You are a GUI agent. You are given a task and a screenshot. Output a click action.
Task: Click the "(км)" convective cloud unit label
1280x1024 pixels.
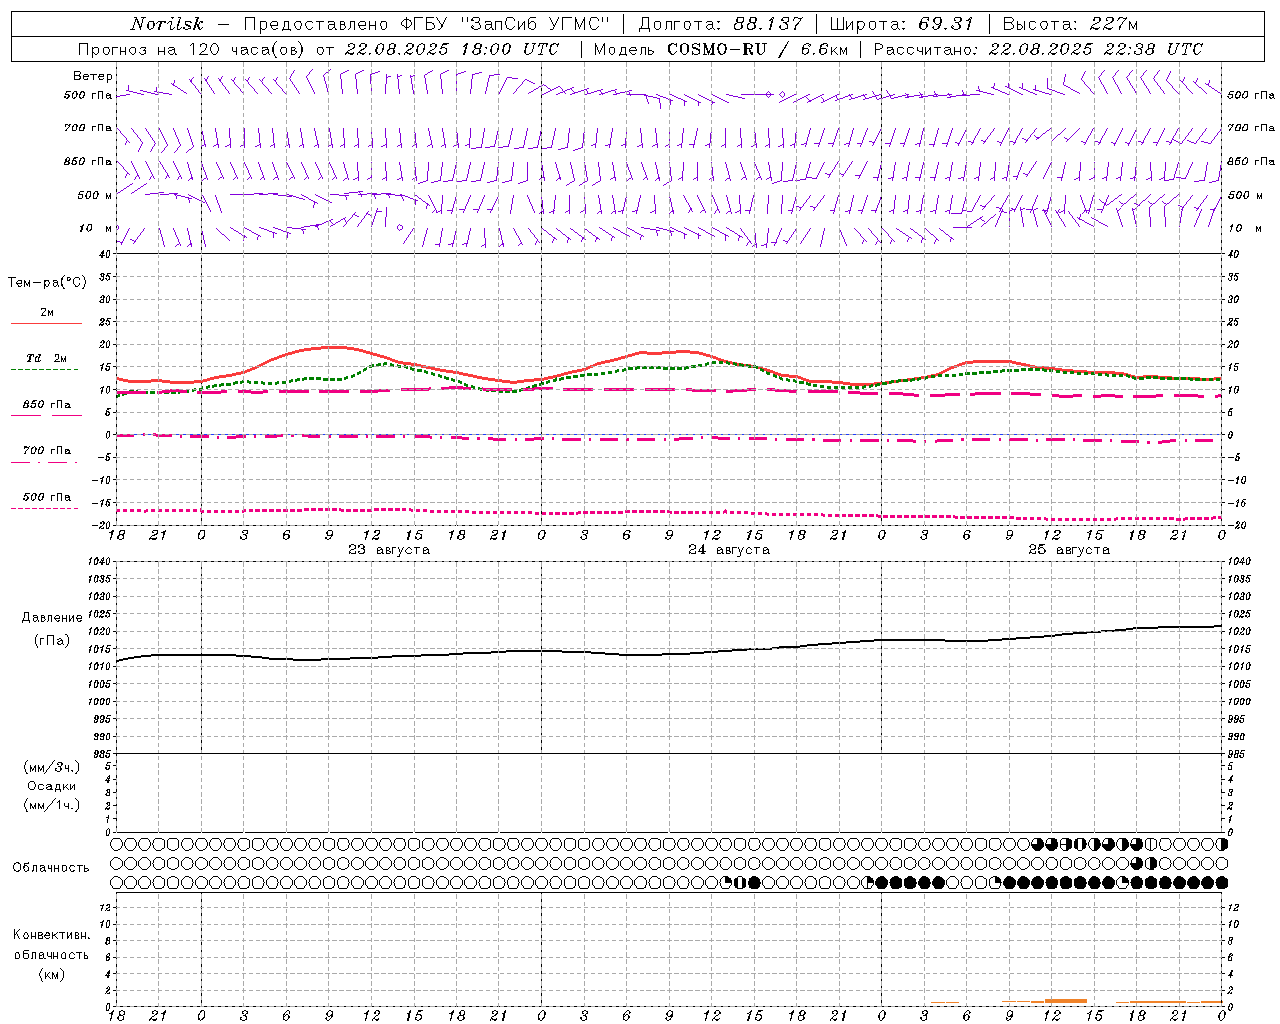pyautogui.click(x=52, y=974)
